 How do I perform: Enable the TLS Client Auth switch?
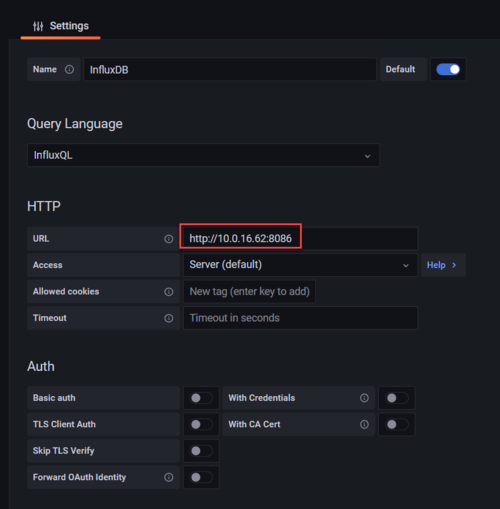point(201,424)
